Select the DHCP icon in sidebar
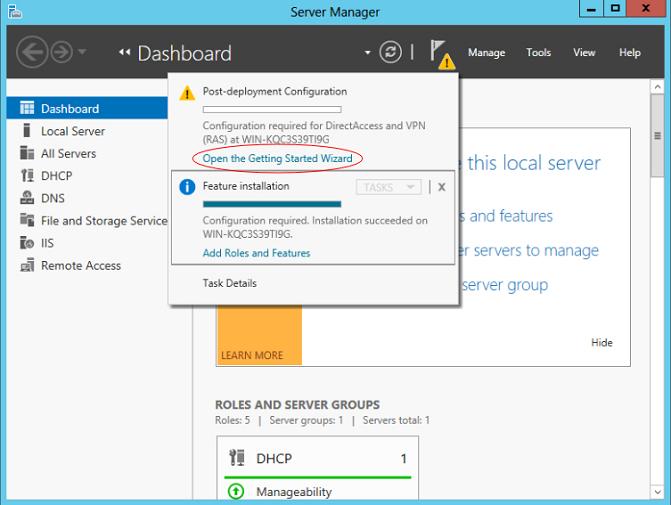This screenshot has height=505, width=671. coord(27,176)
